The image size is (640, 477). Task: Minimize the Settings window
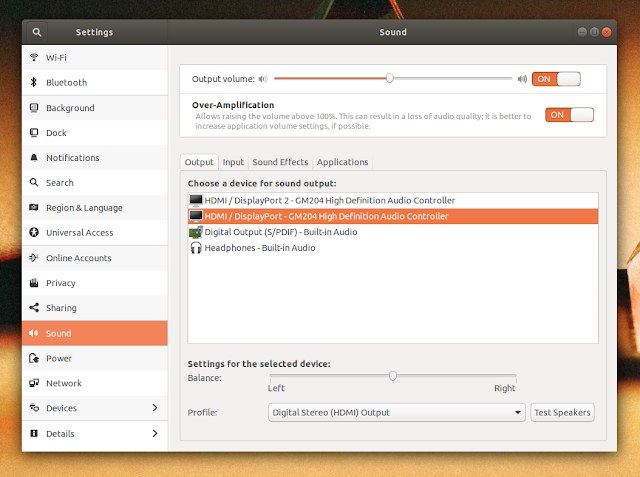582,32
